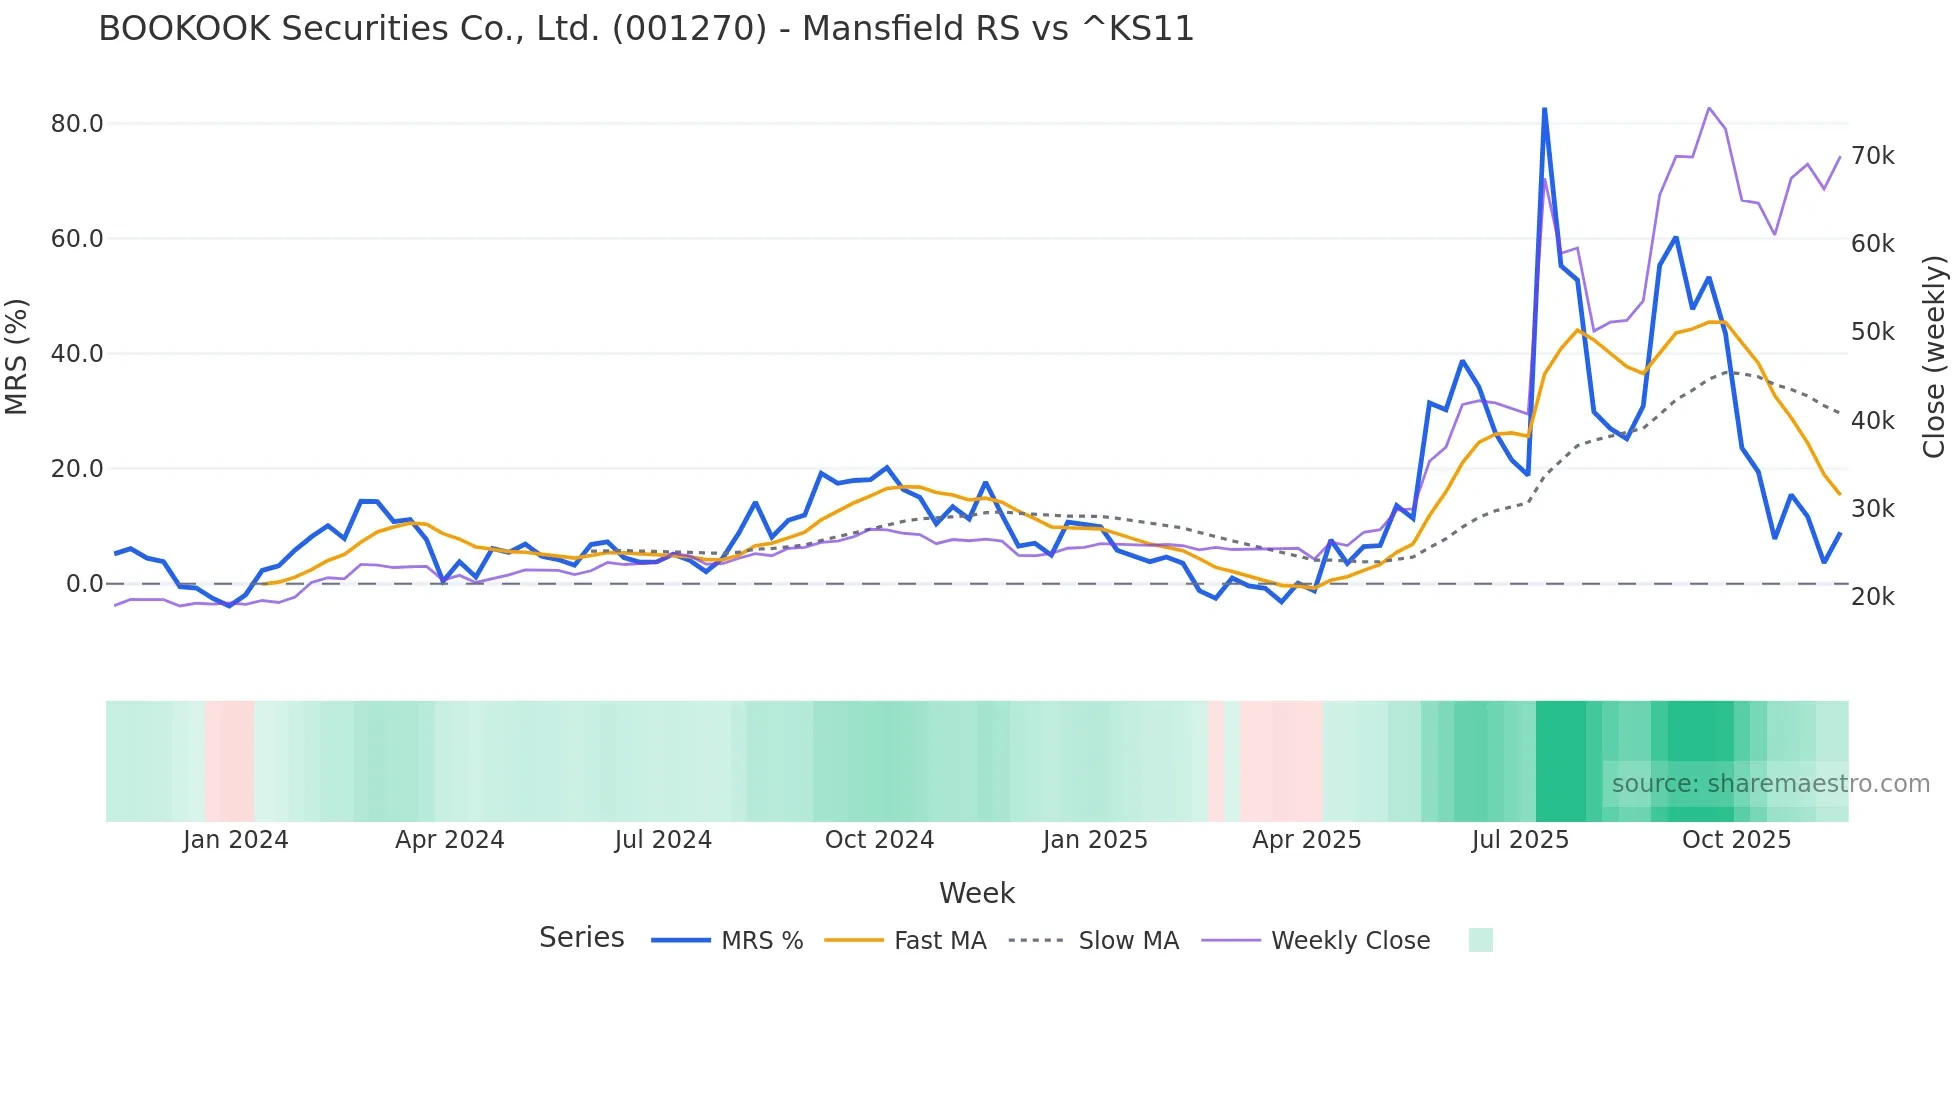1960x1102 pixels.
Task: Click the 60k close axis tick
Action: [1873, 244]
